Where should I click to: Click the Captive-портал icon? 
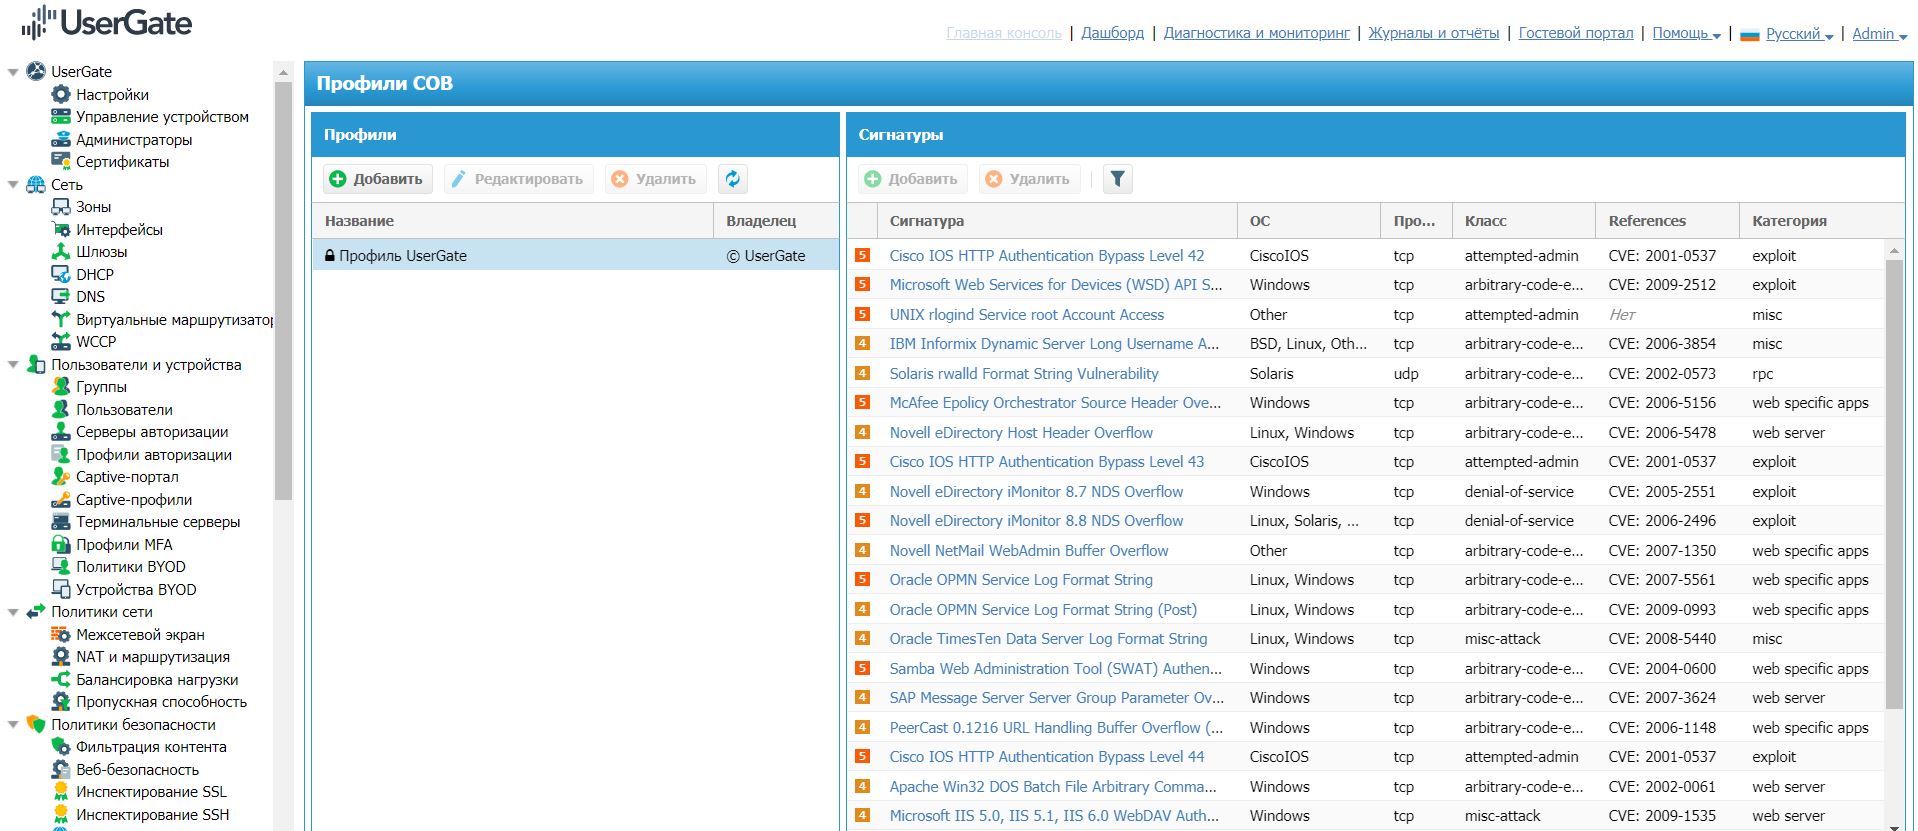[x=61, y=477]
